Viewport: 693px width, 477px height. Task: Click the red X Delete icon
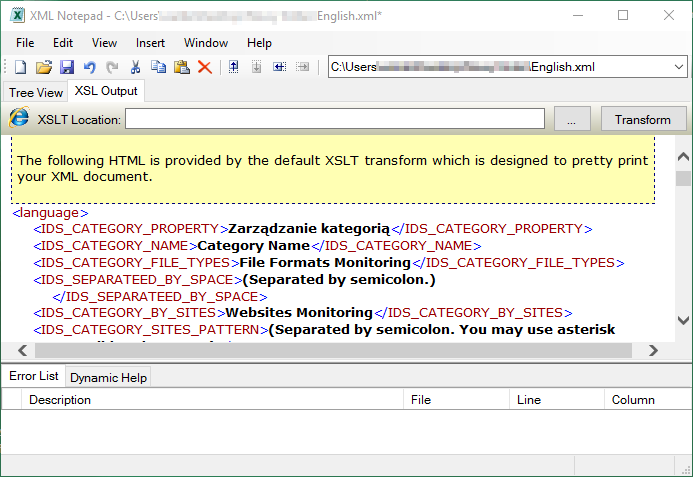point(205,67)
